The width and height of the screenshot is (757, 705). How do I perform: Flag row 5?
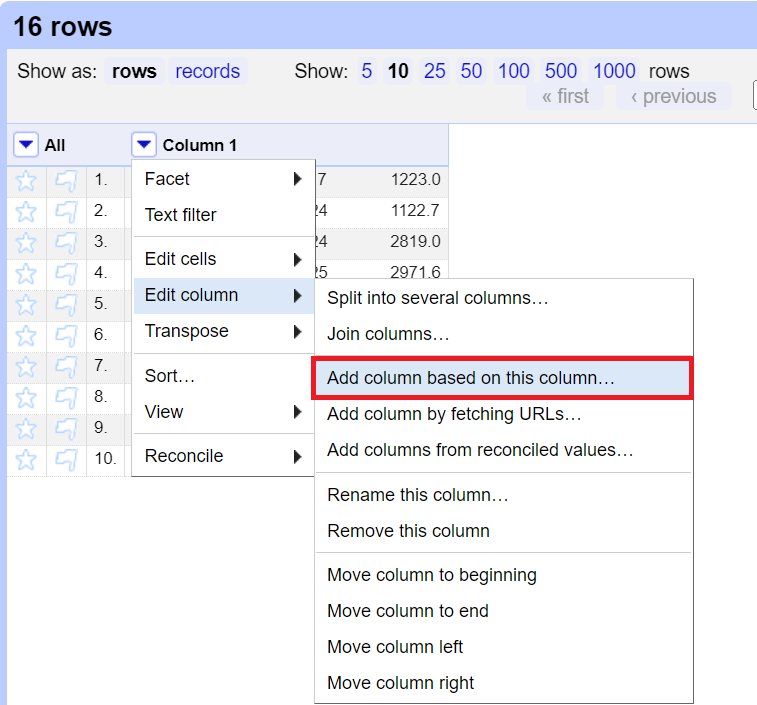coord(66,305)
